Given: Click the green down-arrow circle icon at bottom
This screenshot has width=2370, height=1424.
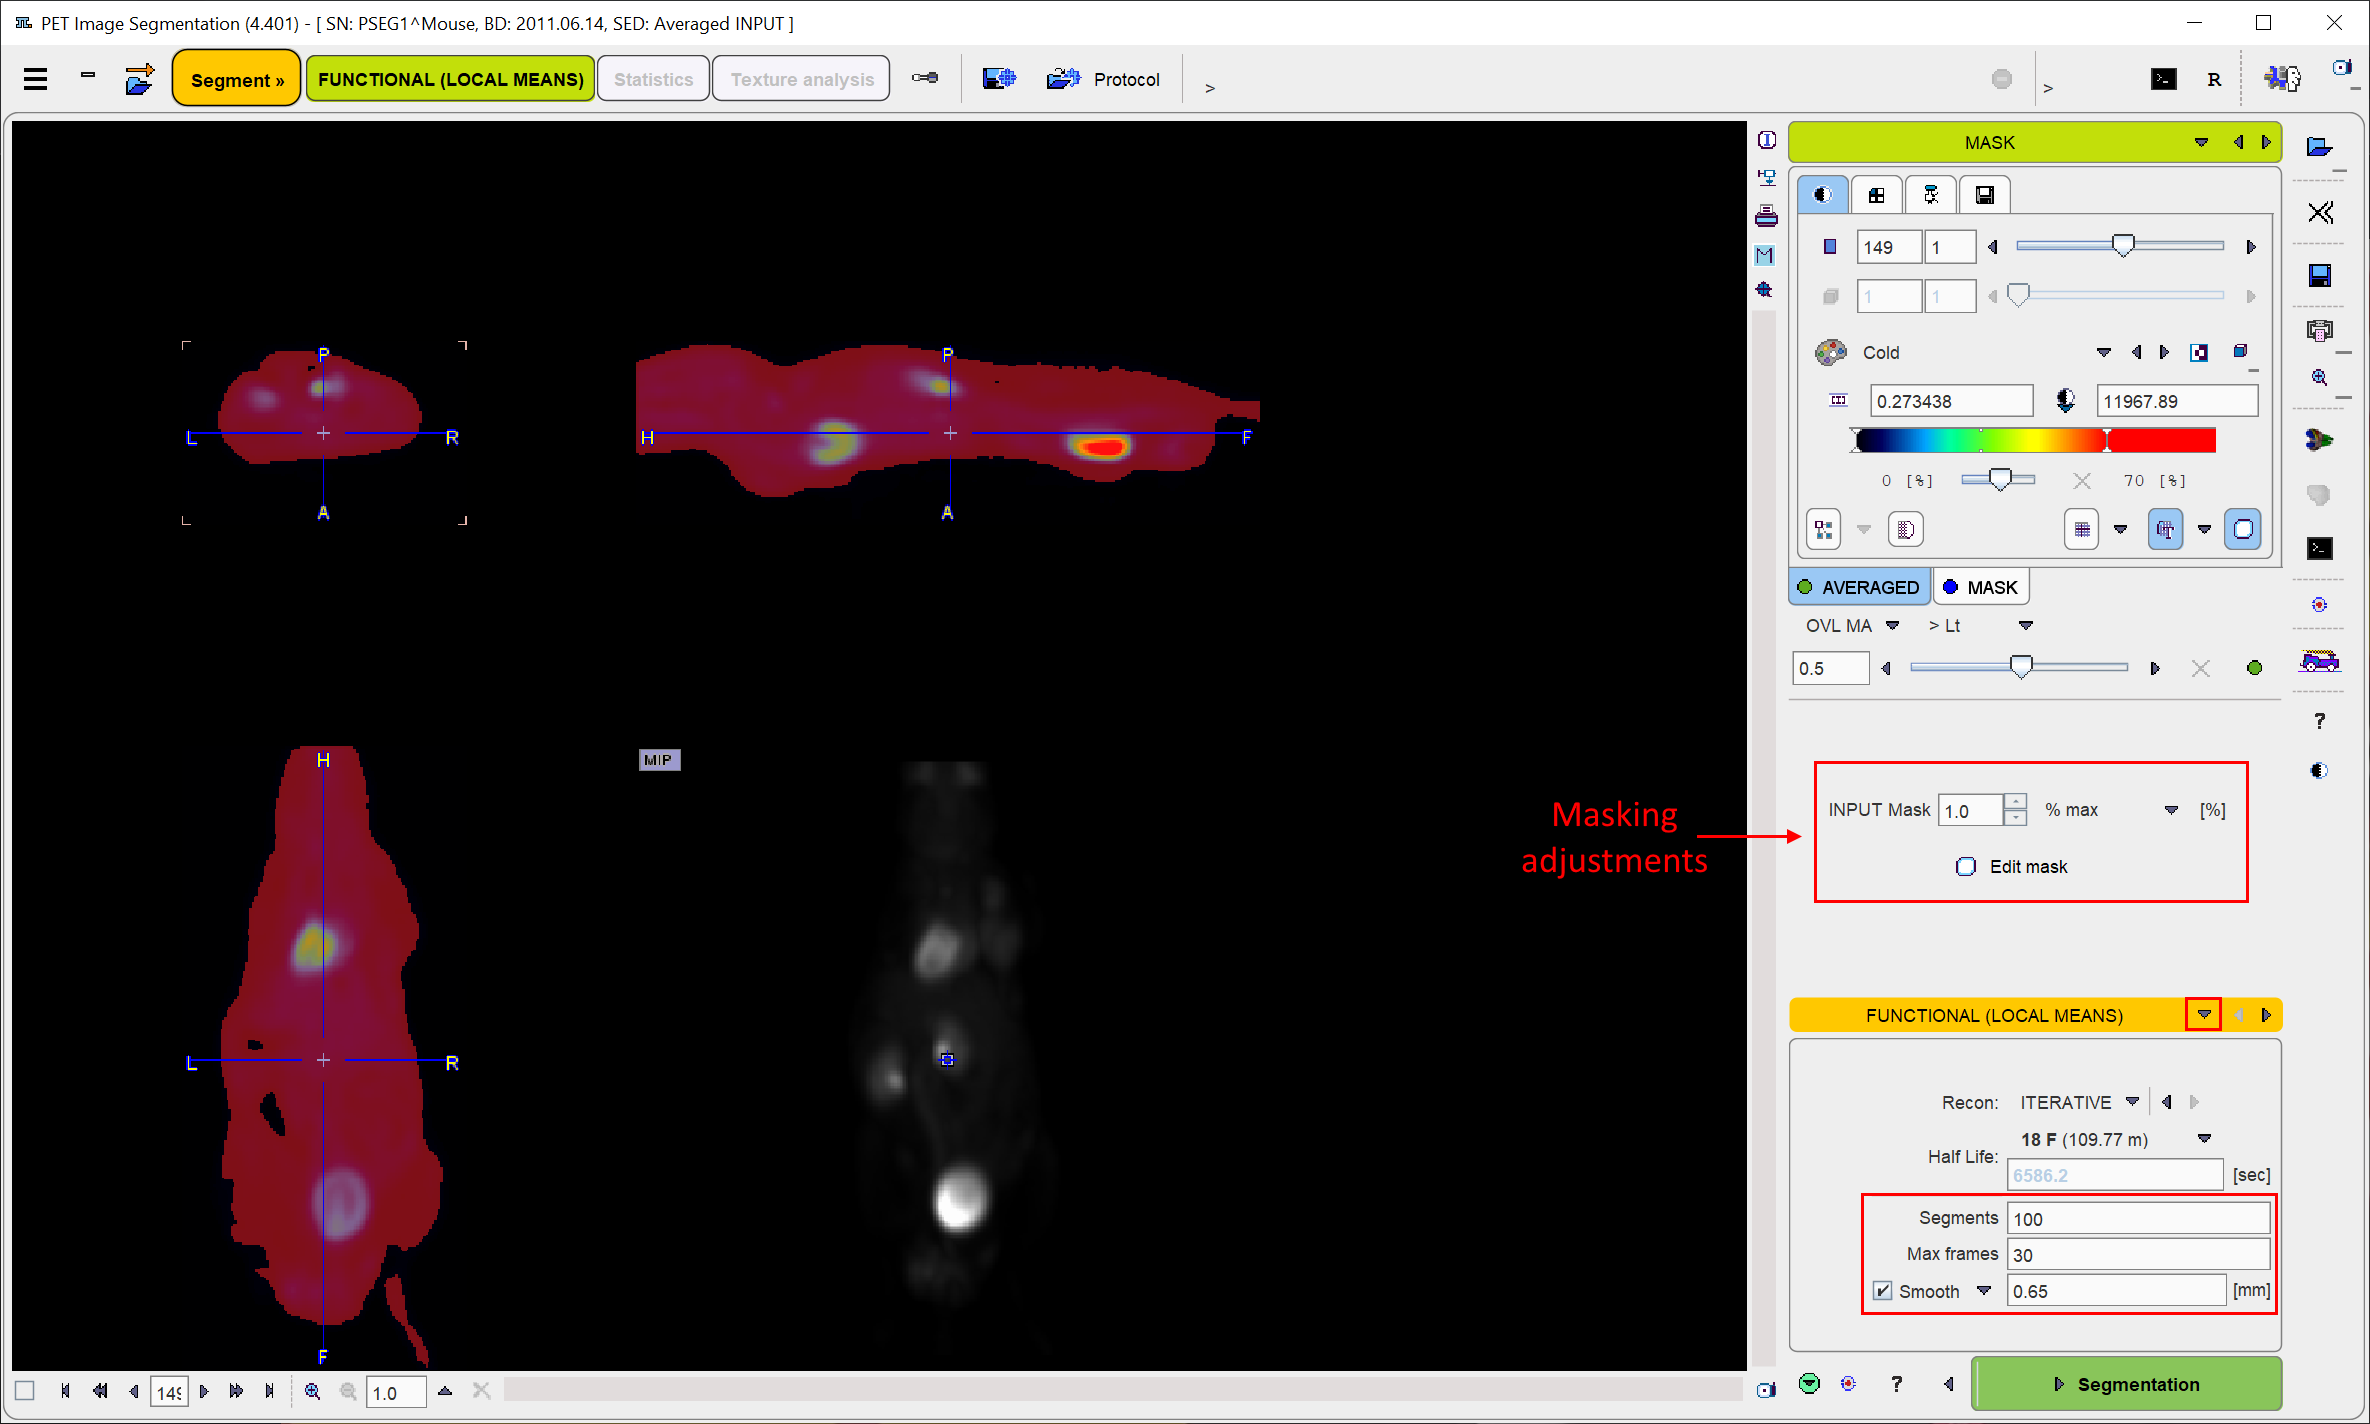Looking at the screenshot, I should pyautogui.click(x=1809, y=1384).
